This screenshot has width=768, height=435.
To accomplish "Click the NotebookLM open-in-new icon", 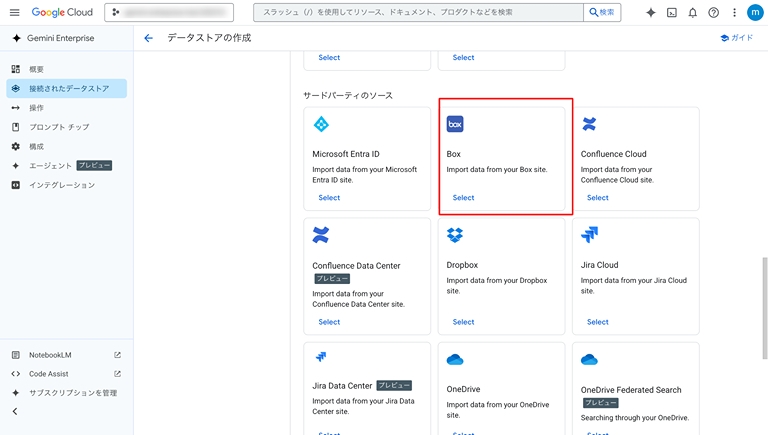I will click(118, 355).
